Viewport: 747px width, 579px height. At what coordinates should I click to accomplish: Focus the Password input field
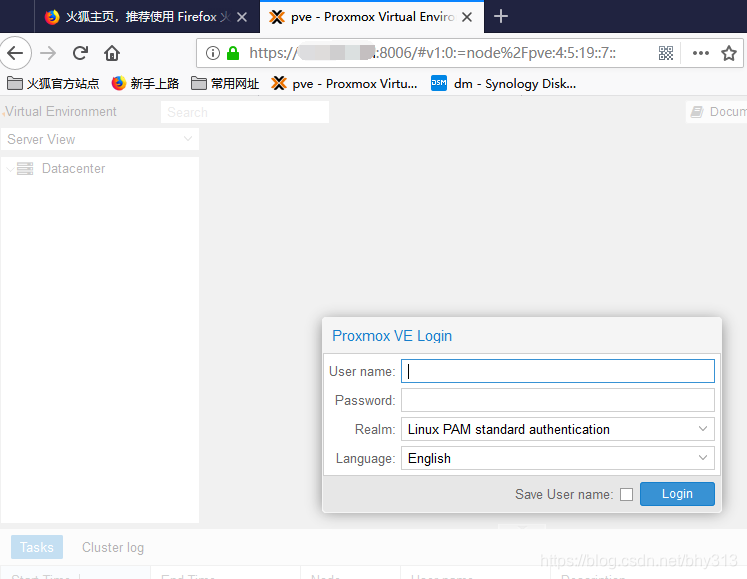[x=557, y=400]
